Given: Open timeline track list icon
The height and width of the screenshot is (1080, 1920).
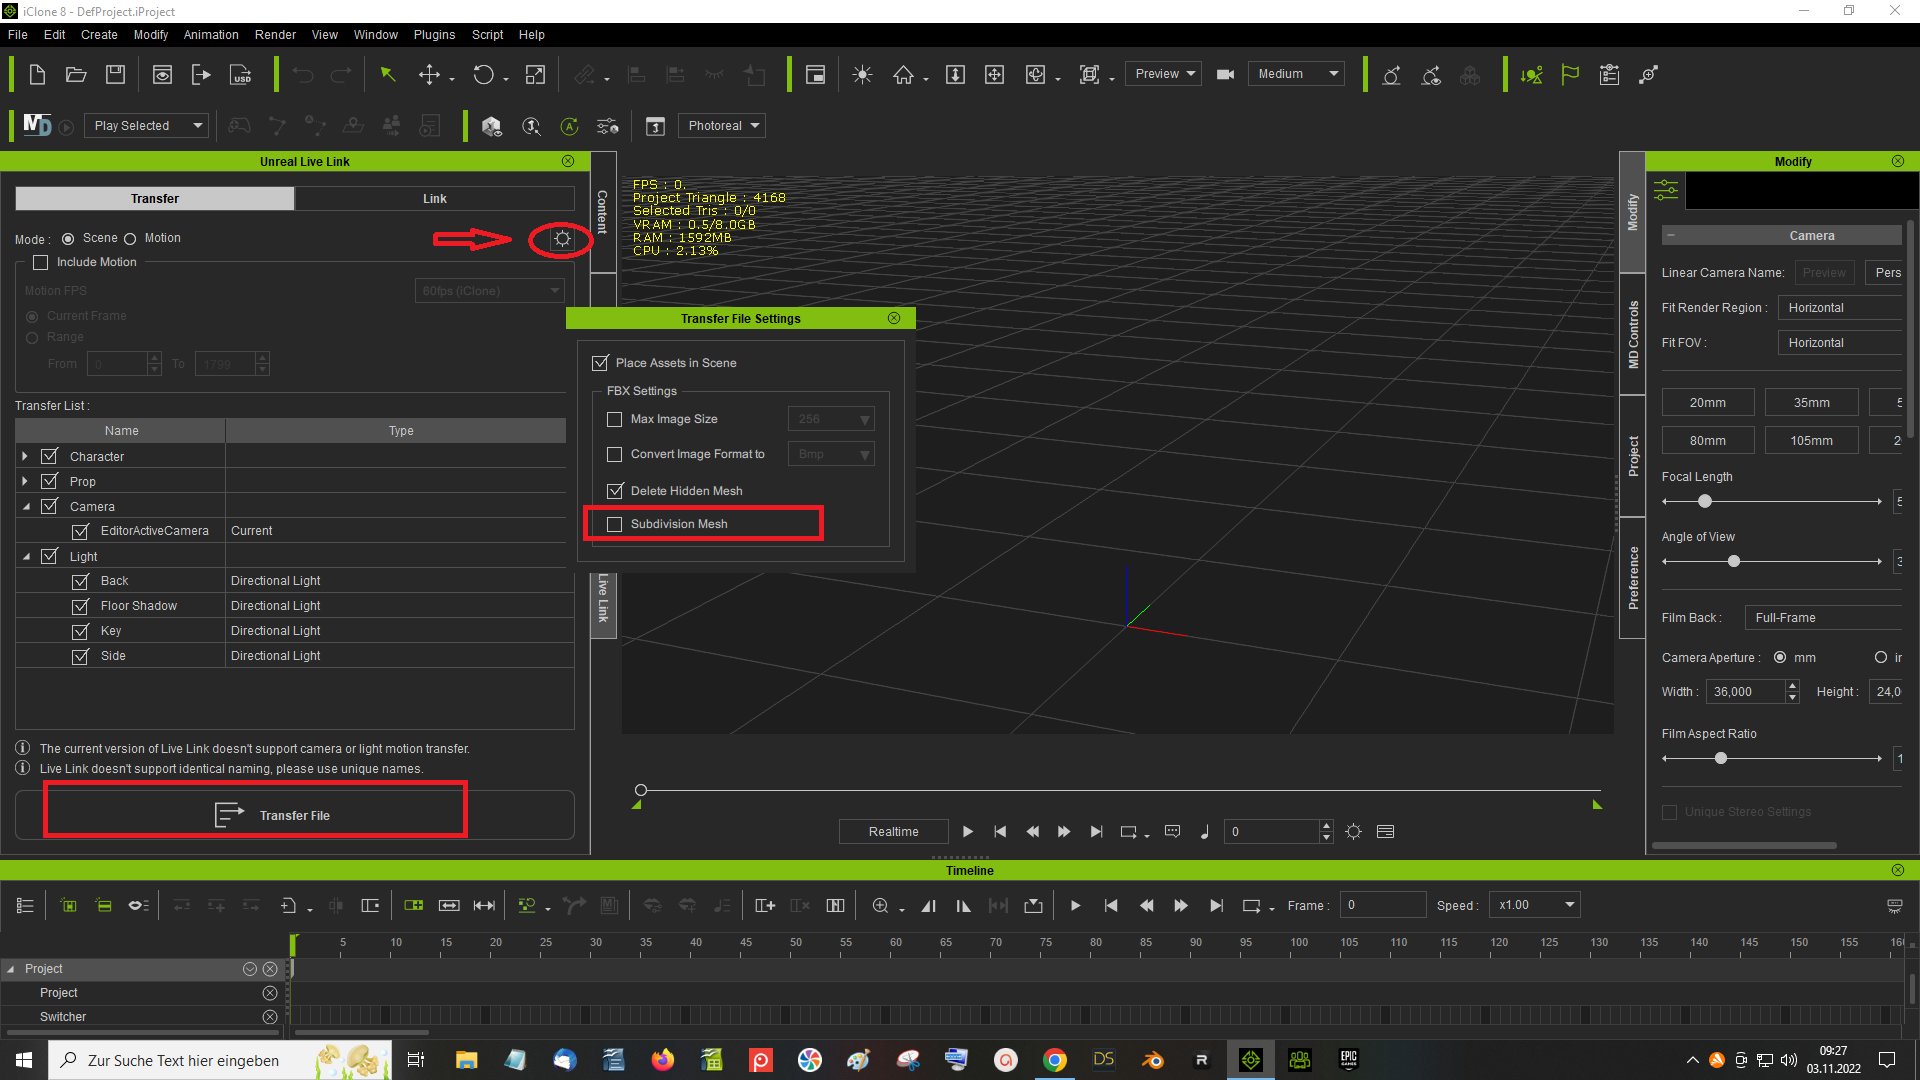Looking at the screenshot, I should point(26,906).
